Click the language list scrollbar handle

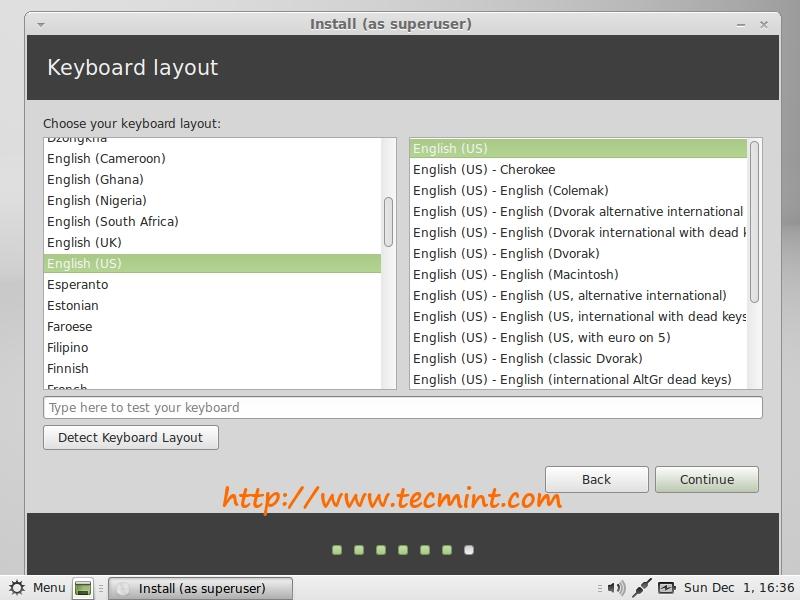tap(388, 222)
